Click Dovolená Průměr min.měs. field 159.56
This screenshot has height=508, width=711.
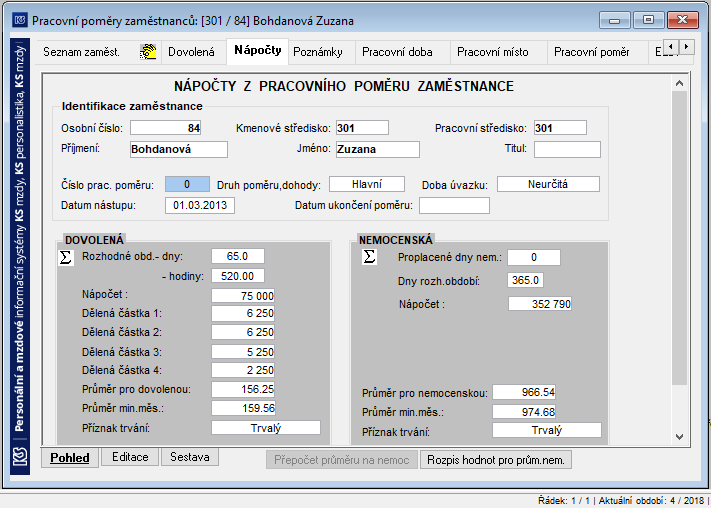(x=243, y=408)
